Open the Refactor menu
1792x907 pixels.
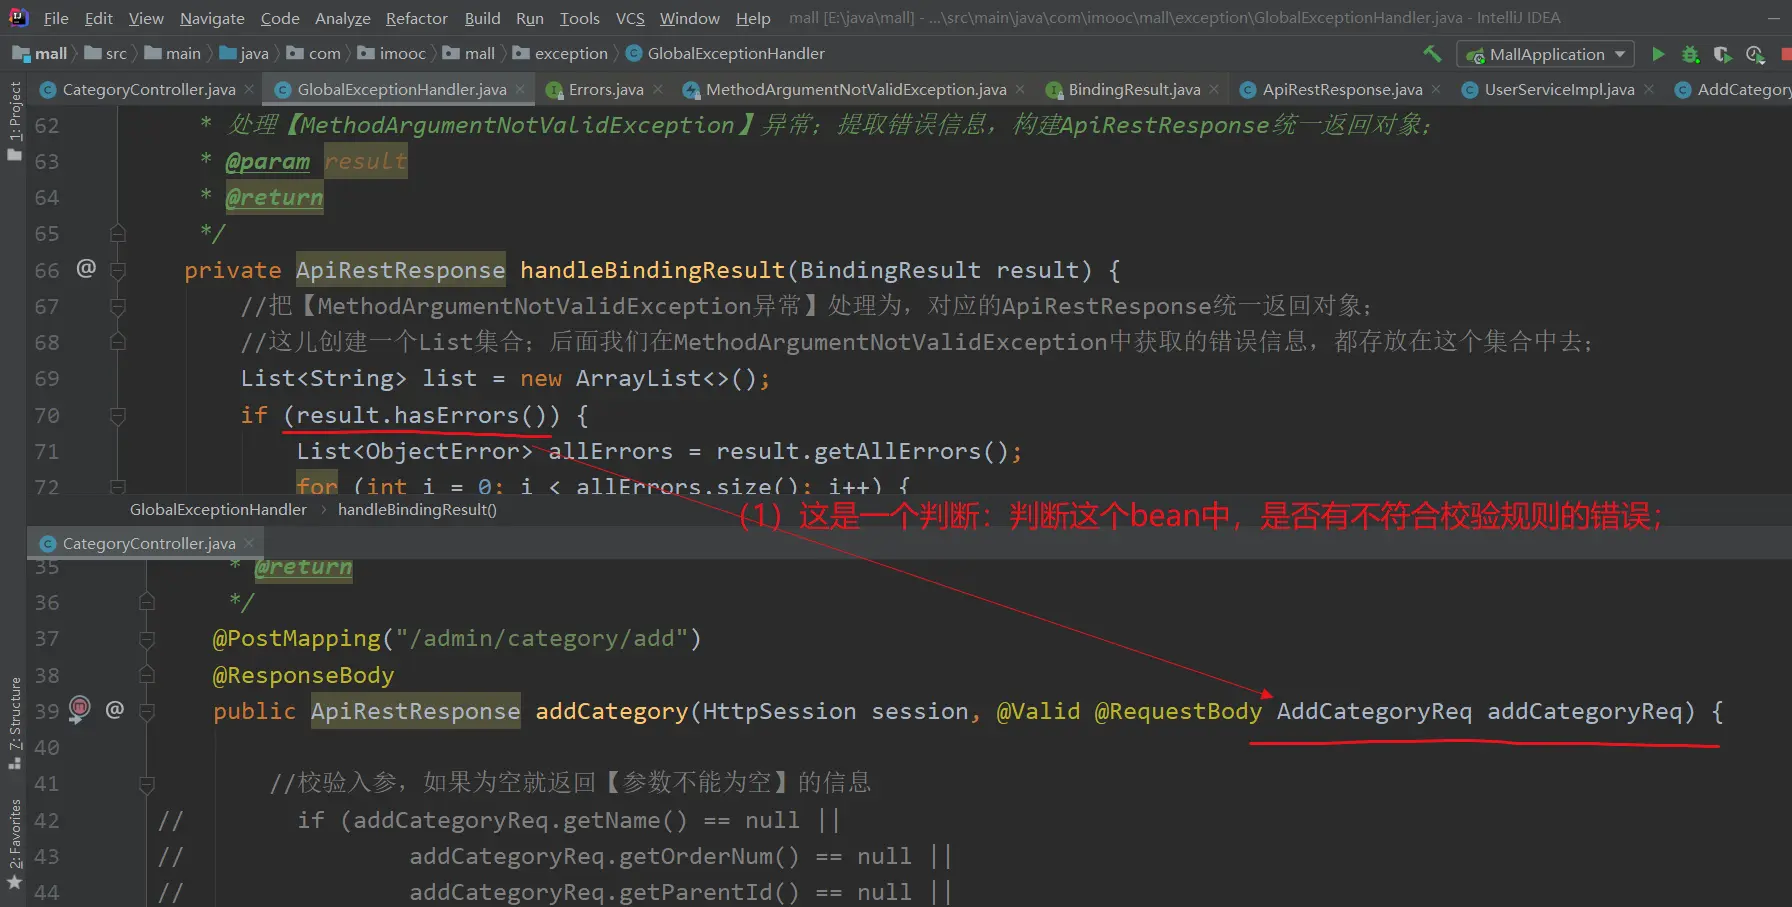[416, 18]
